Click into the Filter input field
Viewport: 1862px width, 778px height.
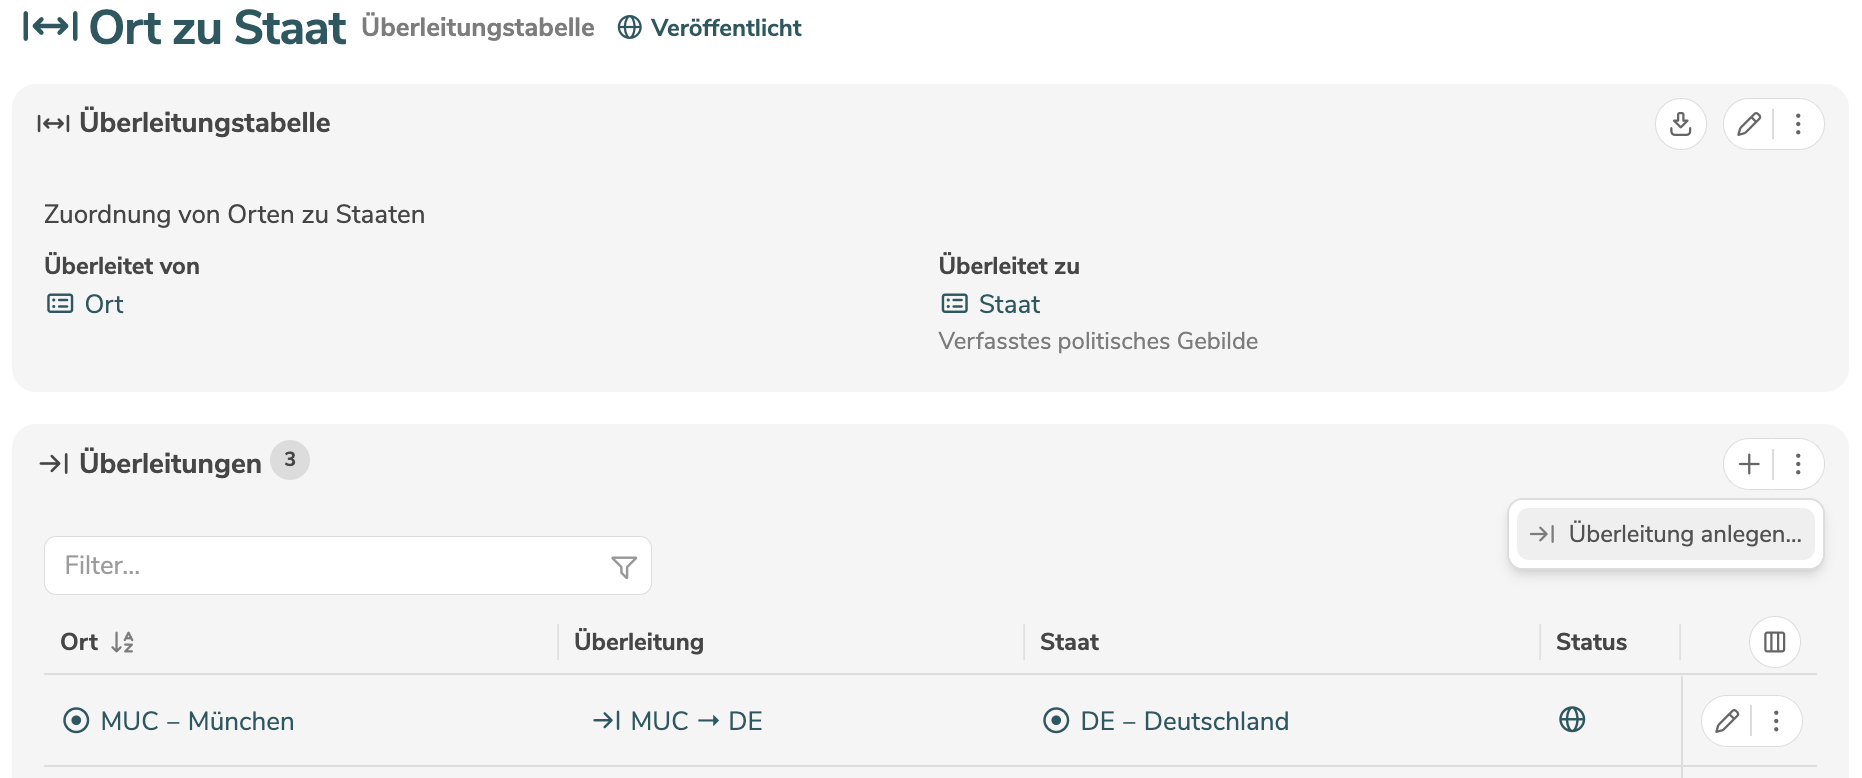(x=300, y=566)
